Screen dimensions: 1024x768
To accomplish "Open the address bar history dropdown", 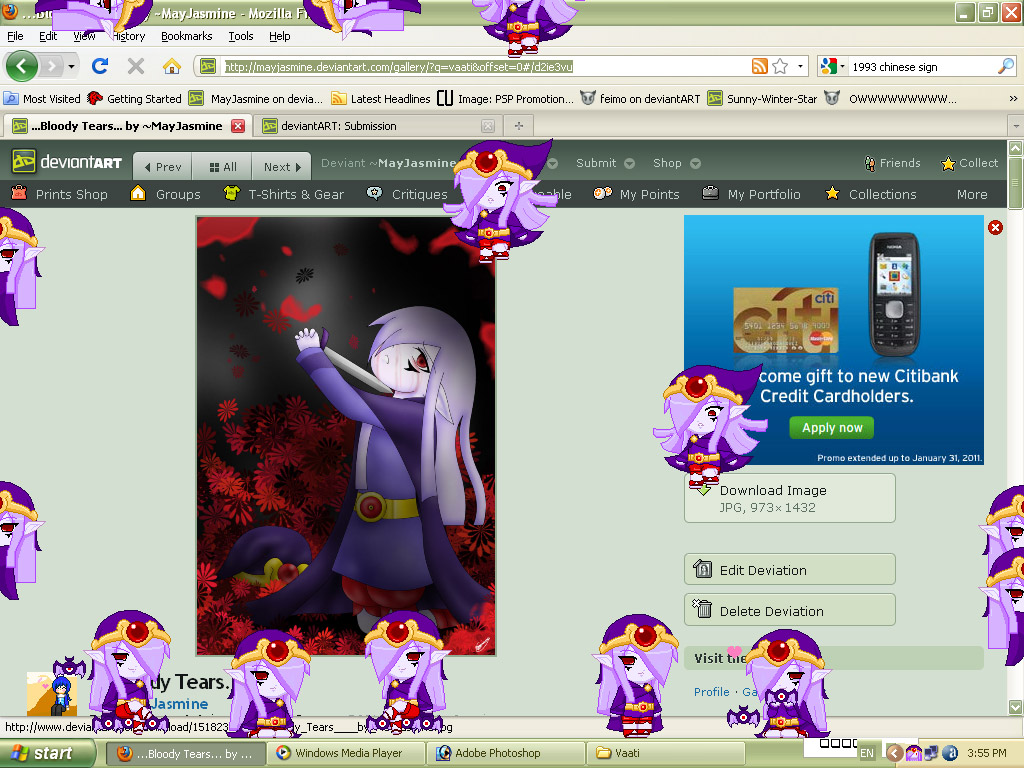I will click(801, 66).
